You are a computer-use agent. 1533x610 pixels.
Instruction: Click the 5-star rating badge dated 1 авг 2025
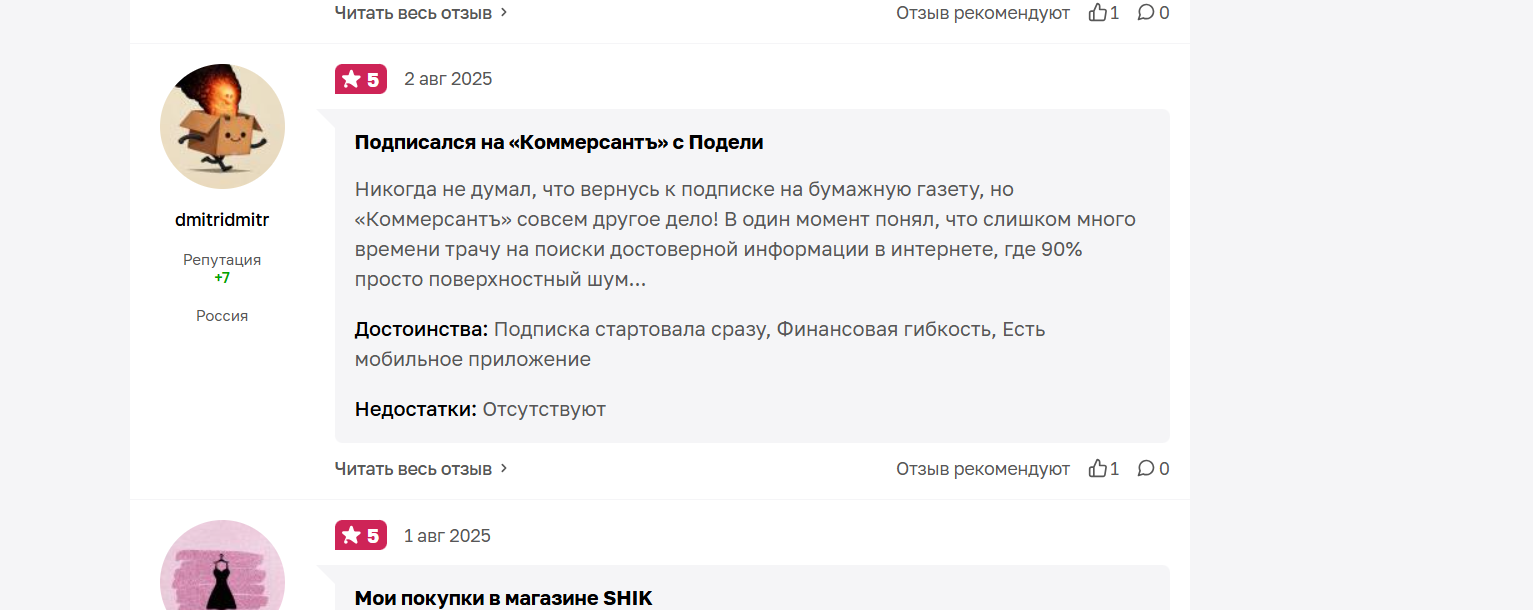(x=361, y=536)
